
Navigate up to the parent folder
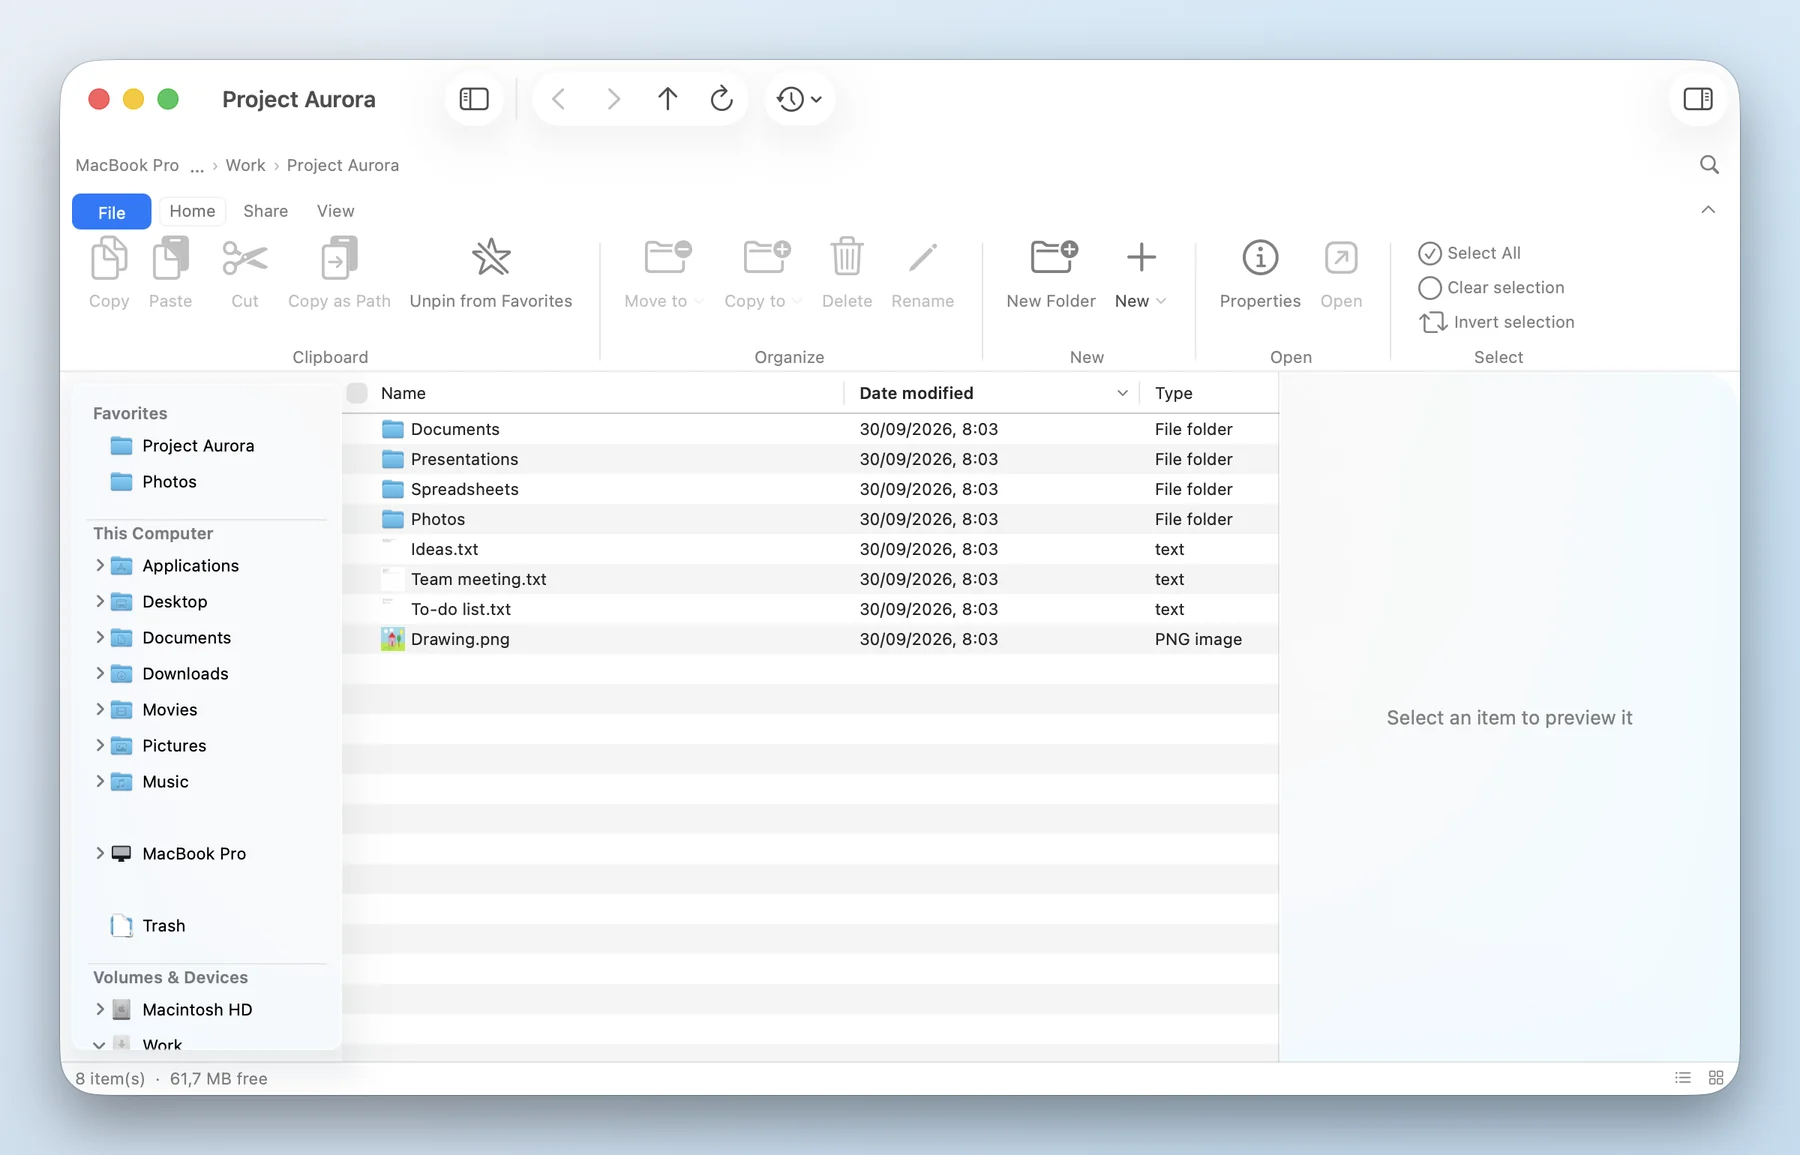click(667, 99)
